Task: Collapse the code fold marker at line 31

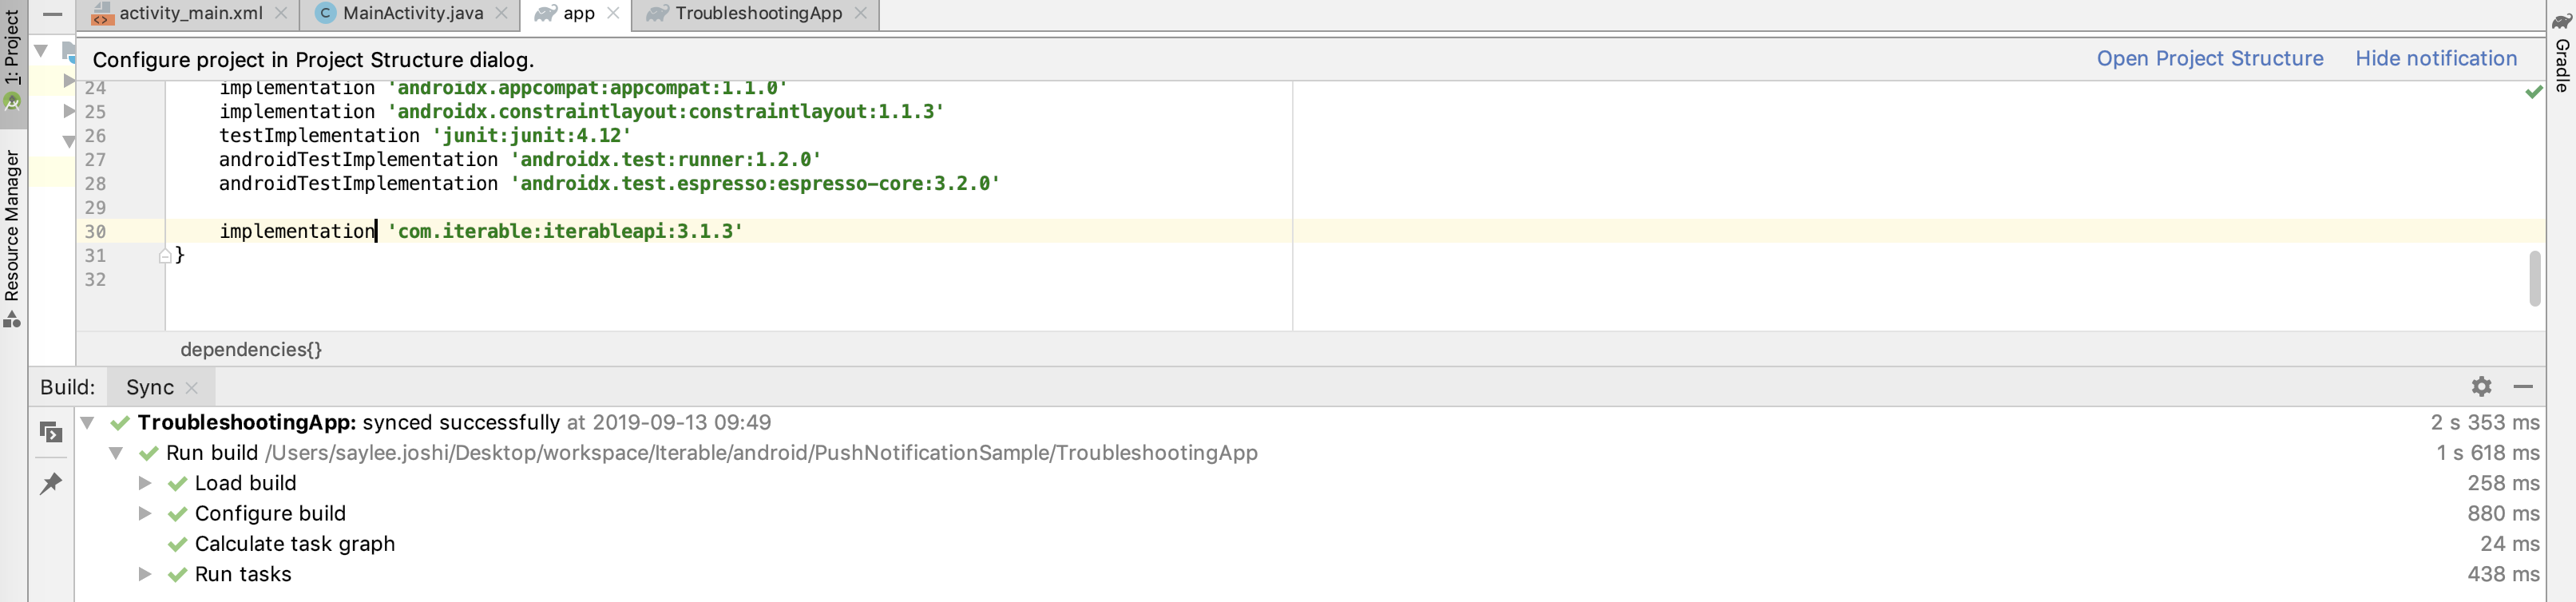Action: pyautogui.click(x=165, y=256)
